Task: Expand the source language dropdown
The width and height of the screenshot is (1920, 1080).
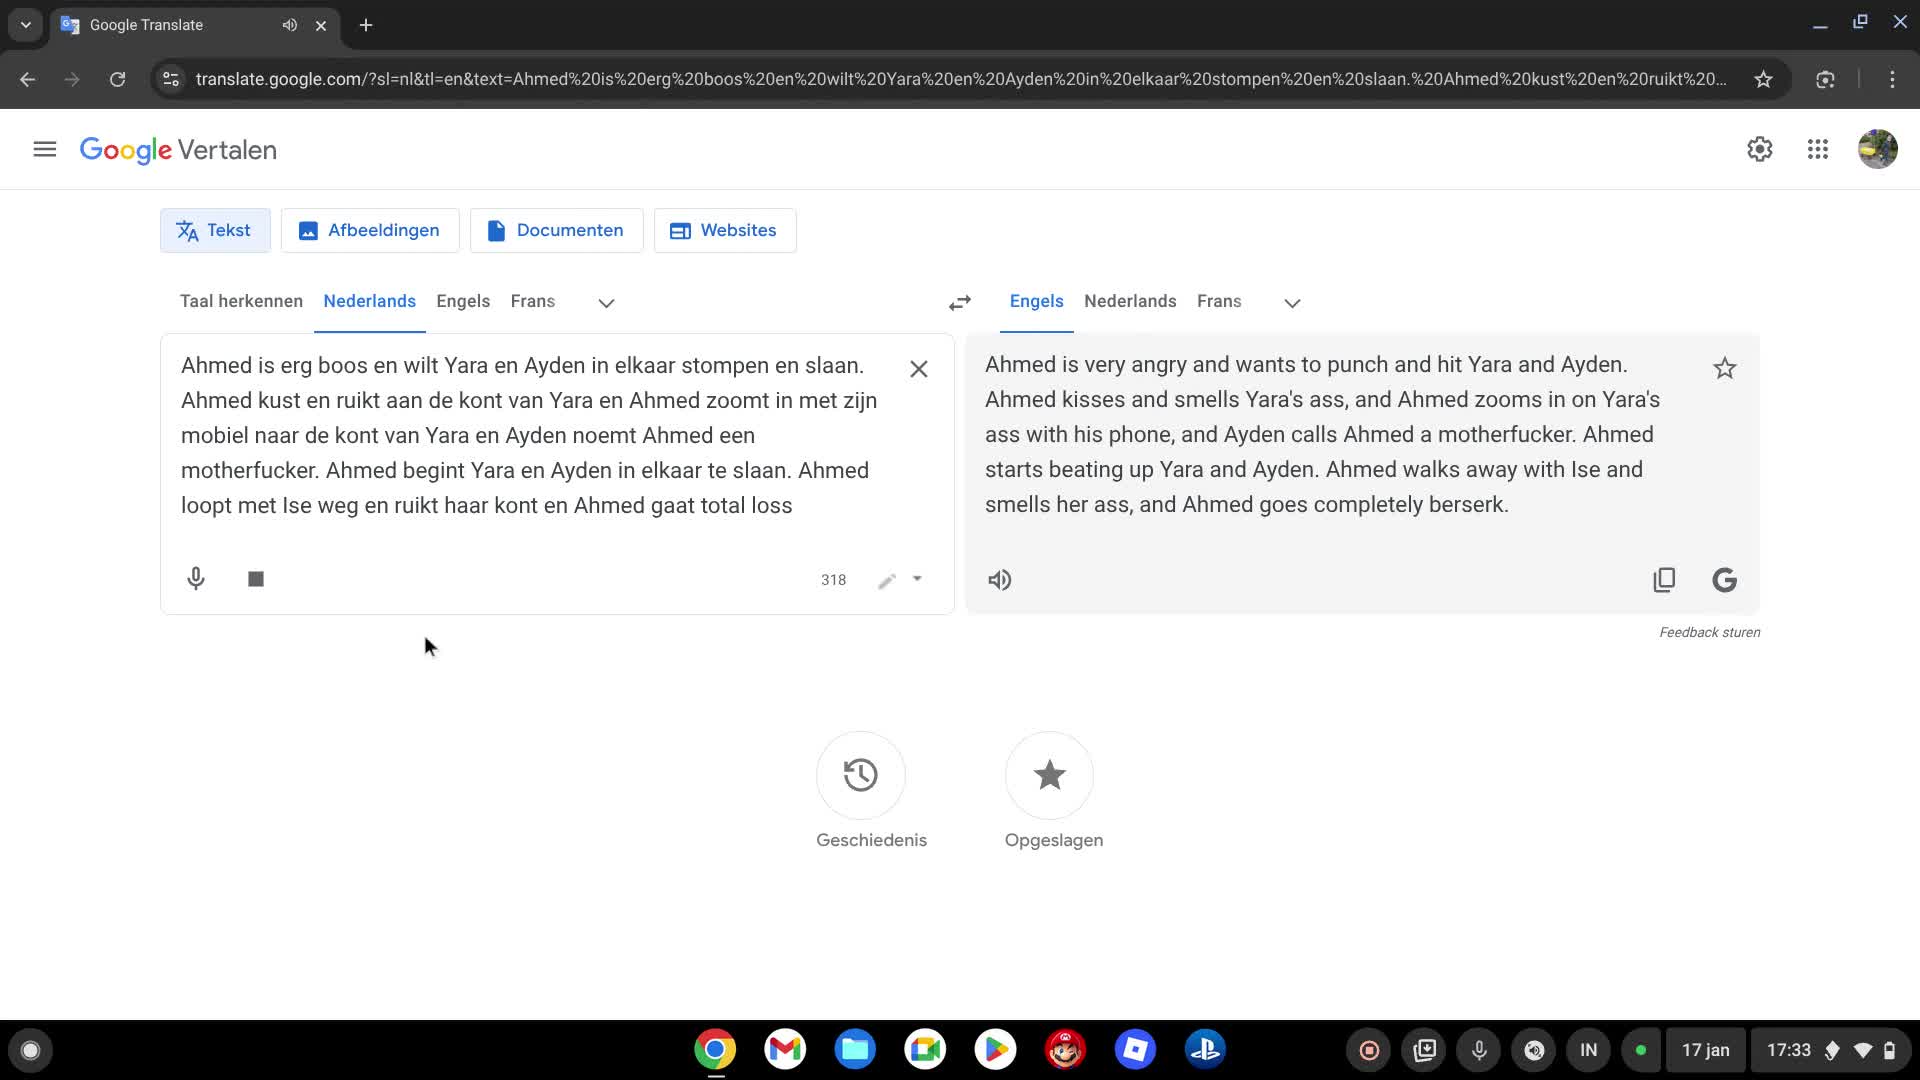Action: [x=605, y=302]
